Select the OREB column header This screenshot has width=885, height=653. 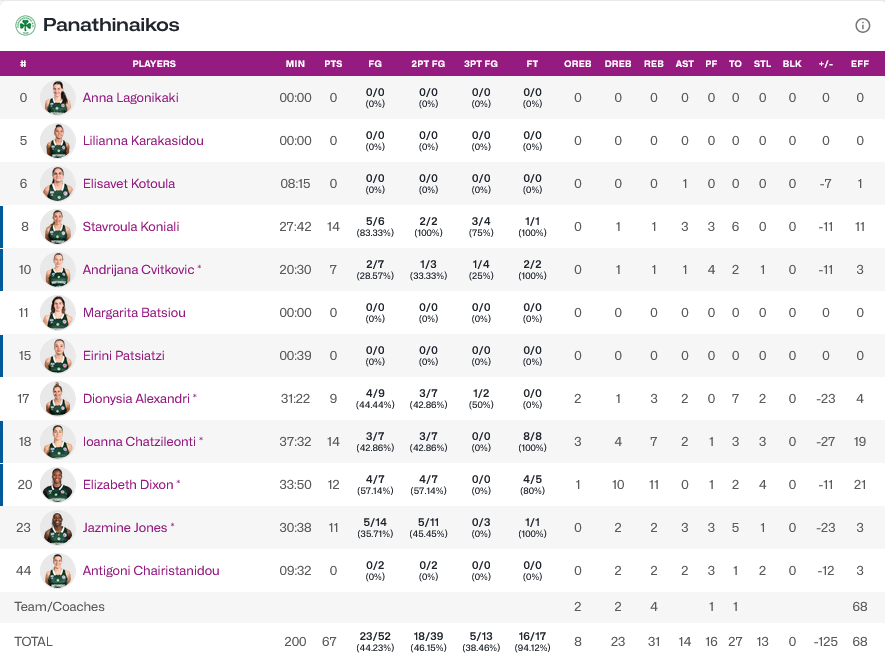(577, 64)
